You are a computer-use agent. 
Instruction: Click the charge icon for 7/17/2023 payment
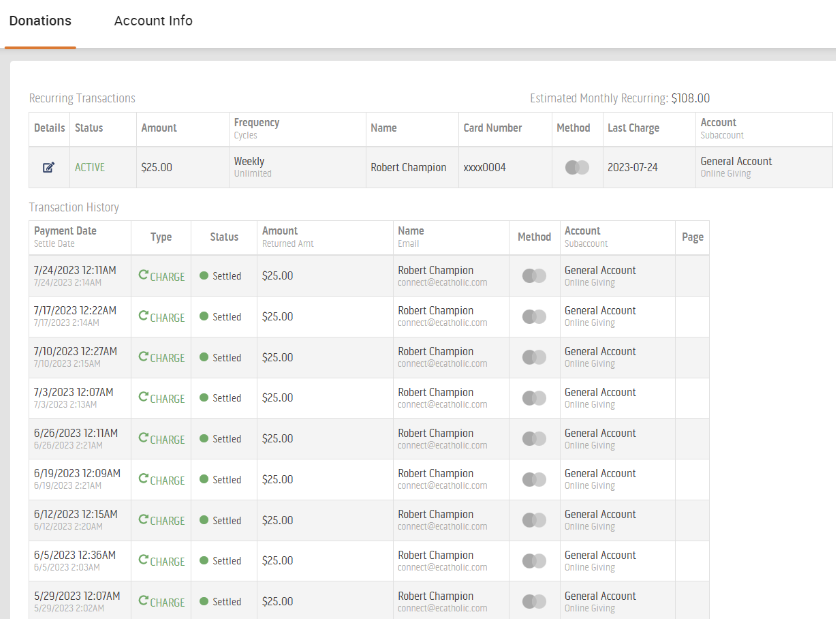(x=144, y=316)
